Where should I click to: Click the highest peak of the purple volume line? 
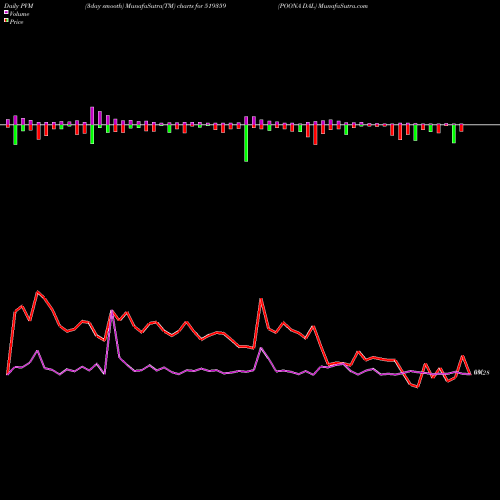pyautogui.click(x=112, y=311)
